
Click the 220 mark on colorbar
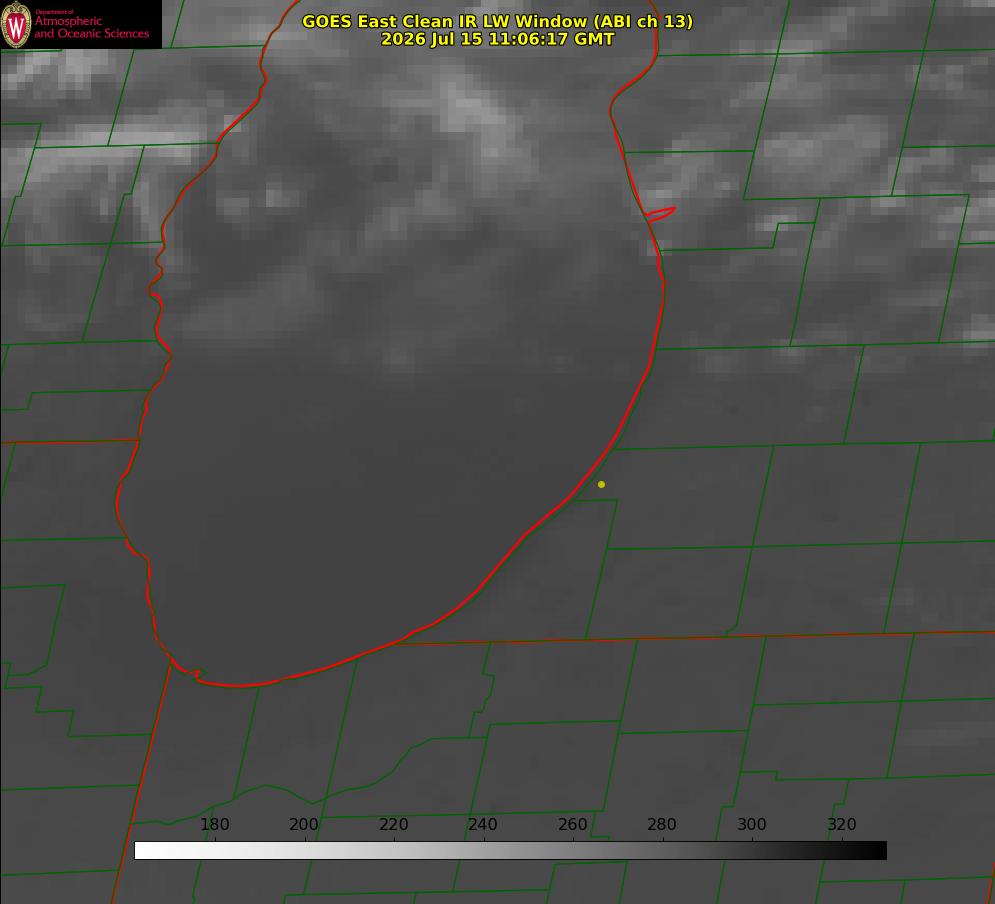393,824
